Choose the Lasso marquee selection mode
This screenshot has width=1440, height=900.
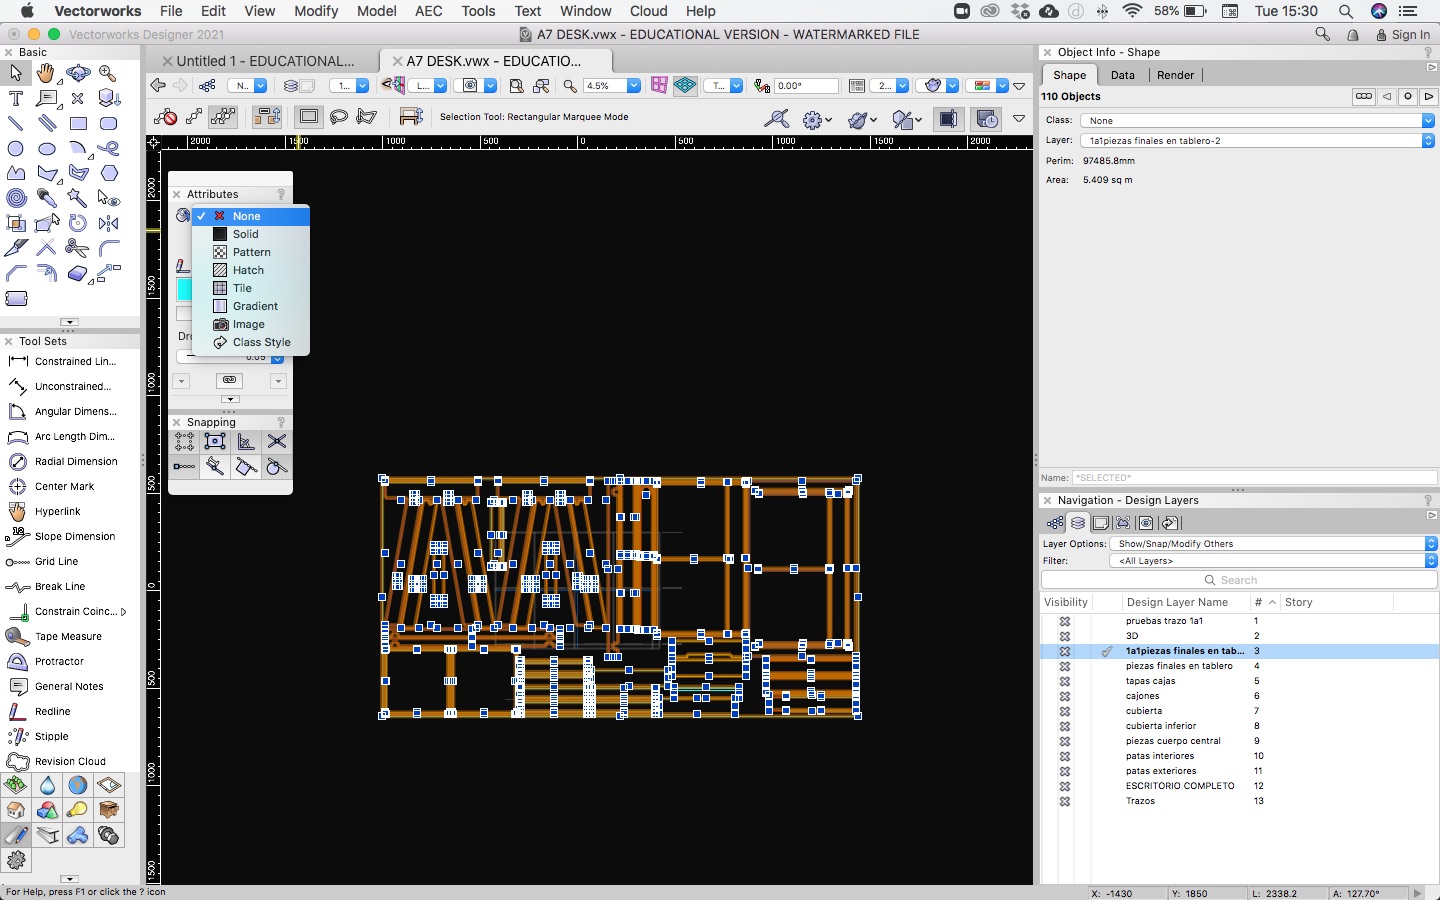coord(339,117)
